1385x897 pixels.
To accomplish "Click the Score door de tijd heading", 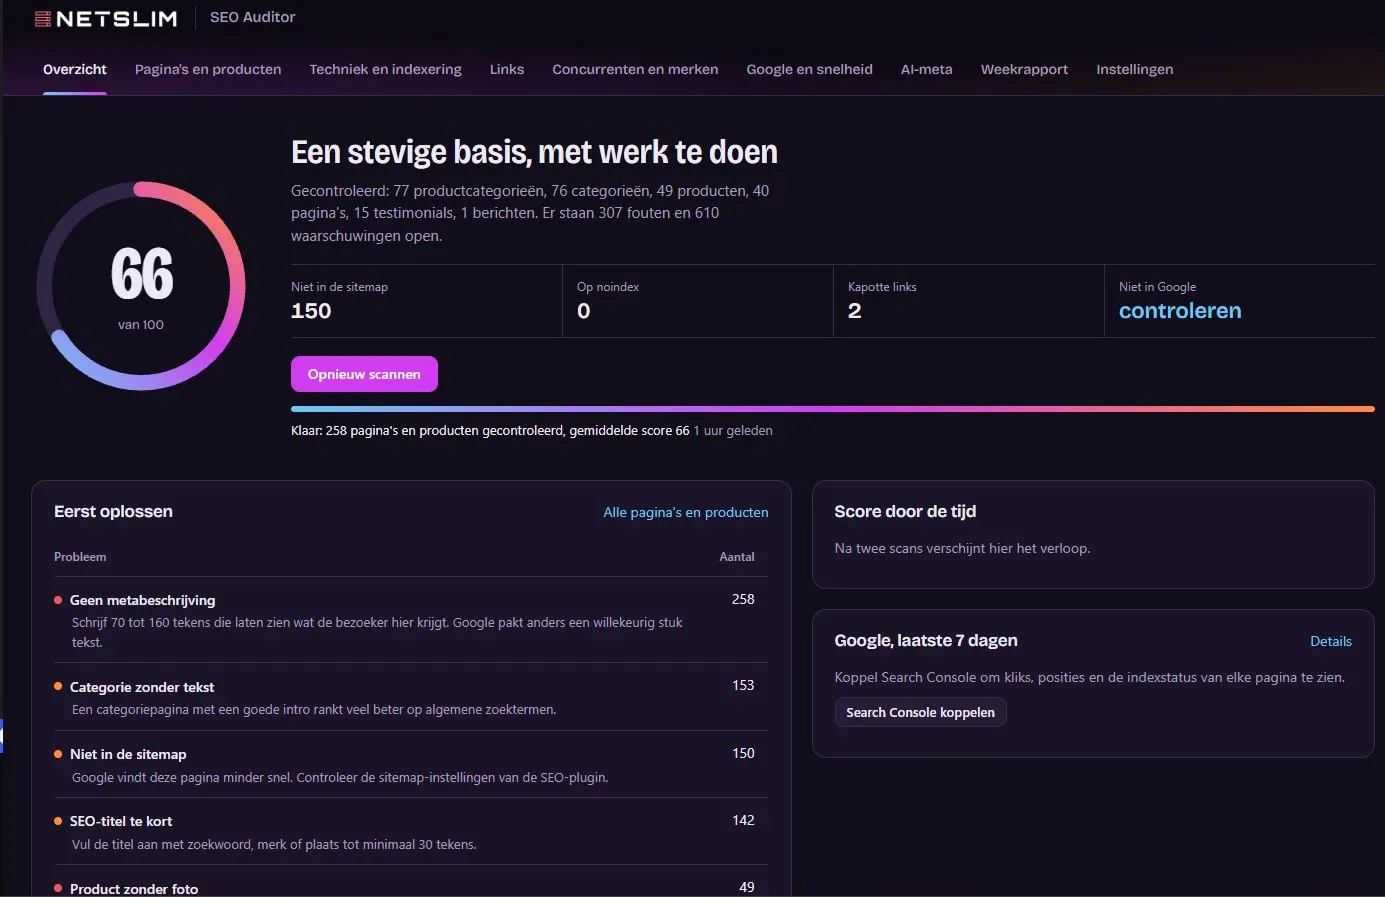I will tap(905, 511).
